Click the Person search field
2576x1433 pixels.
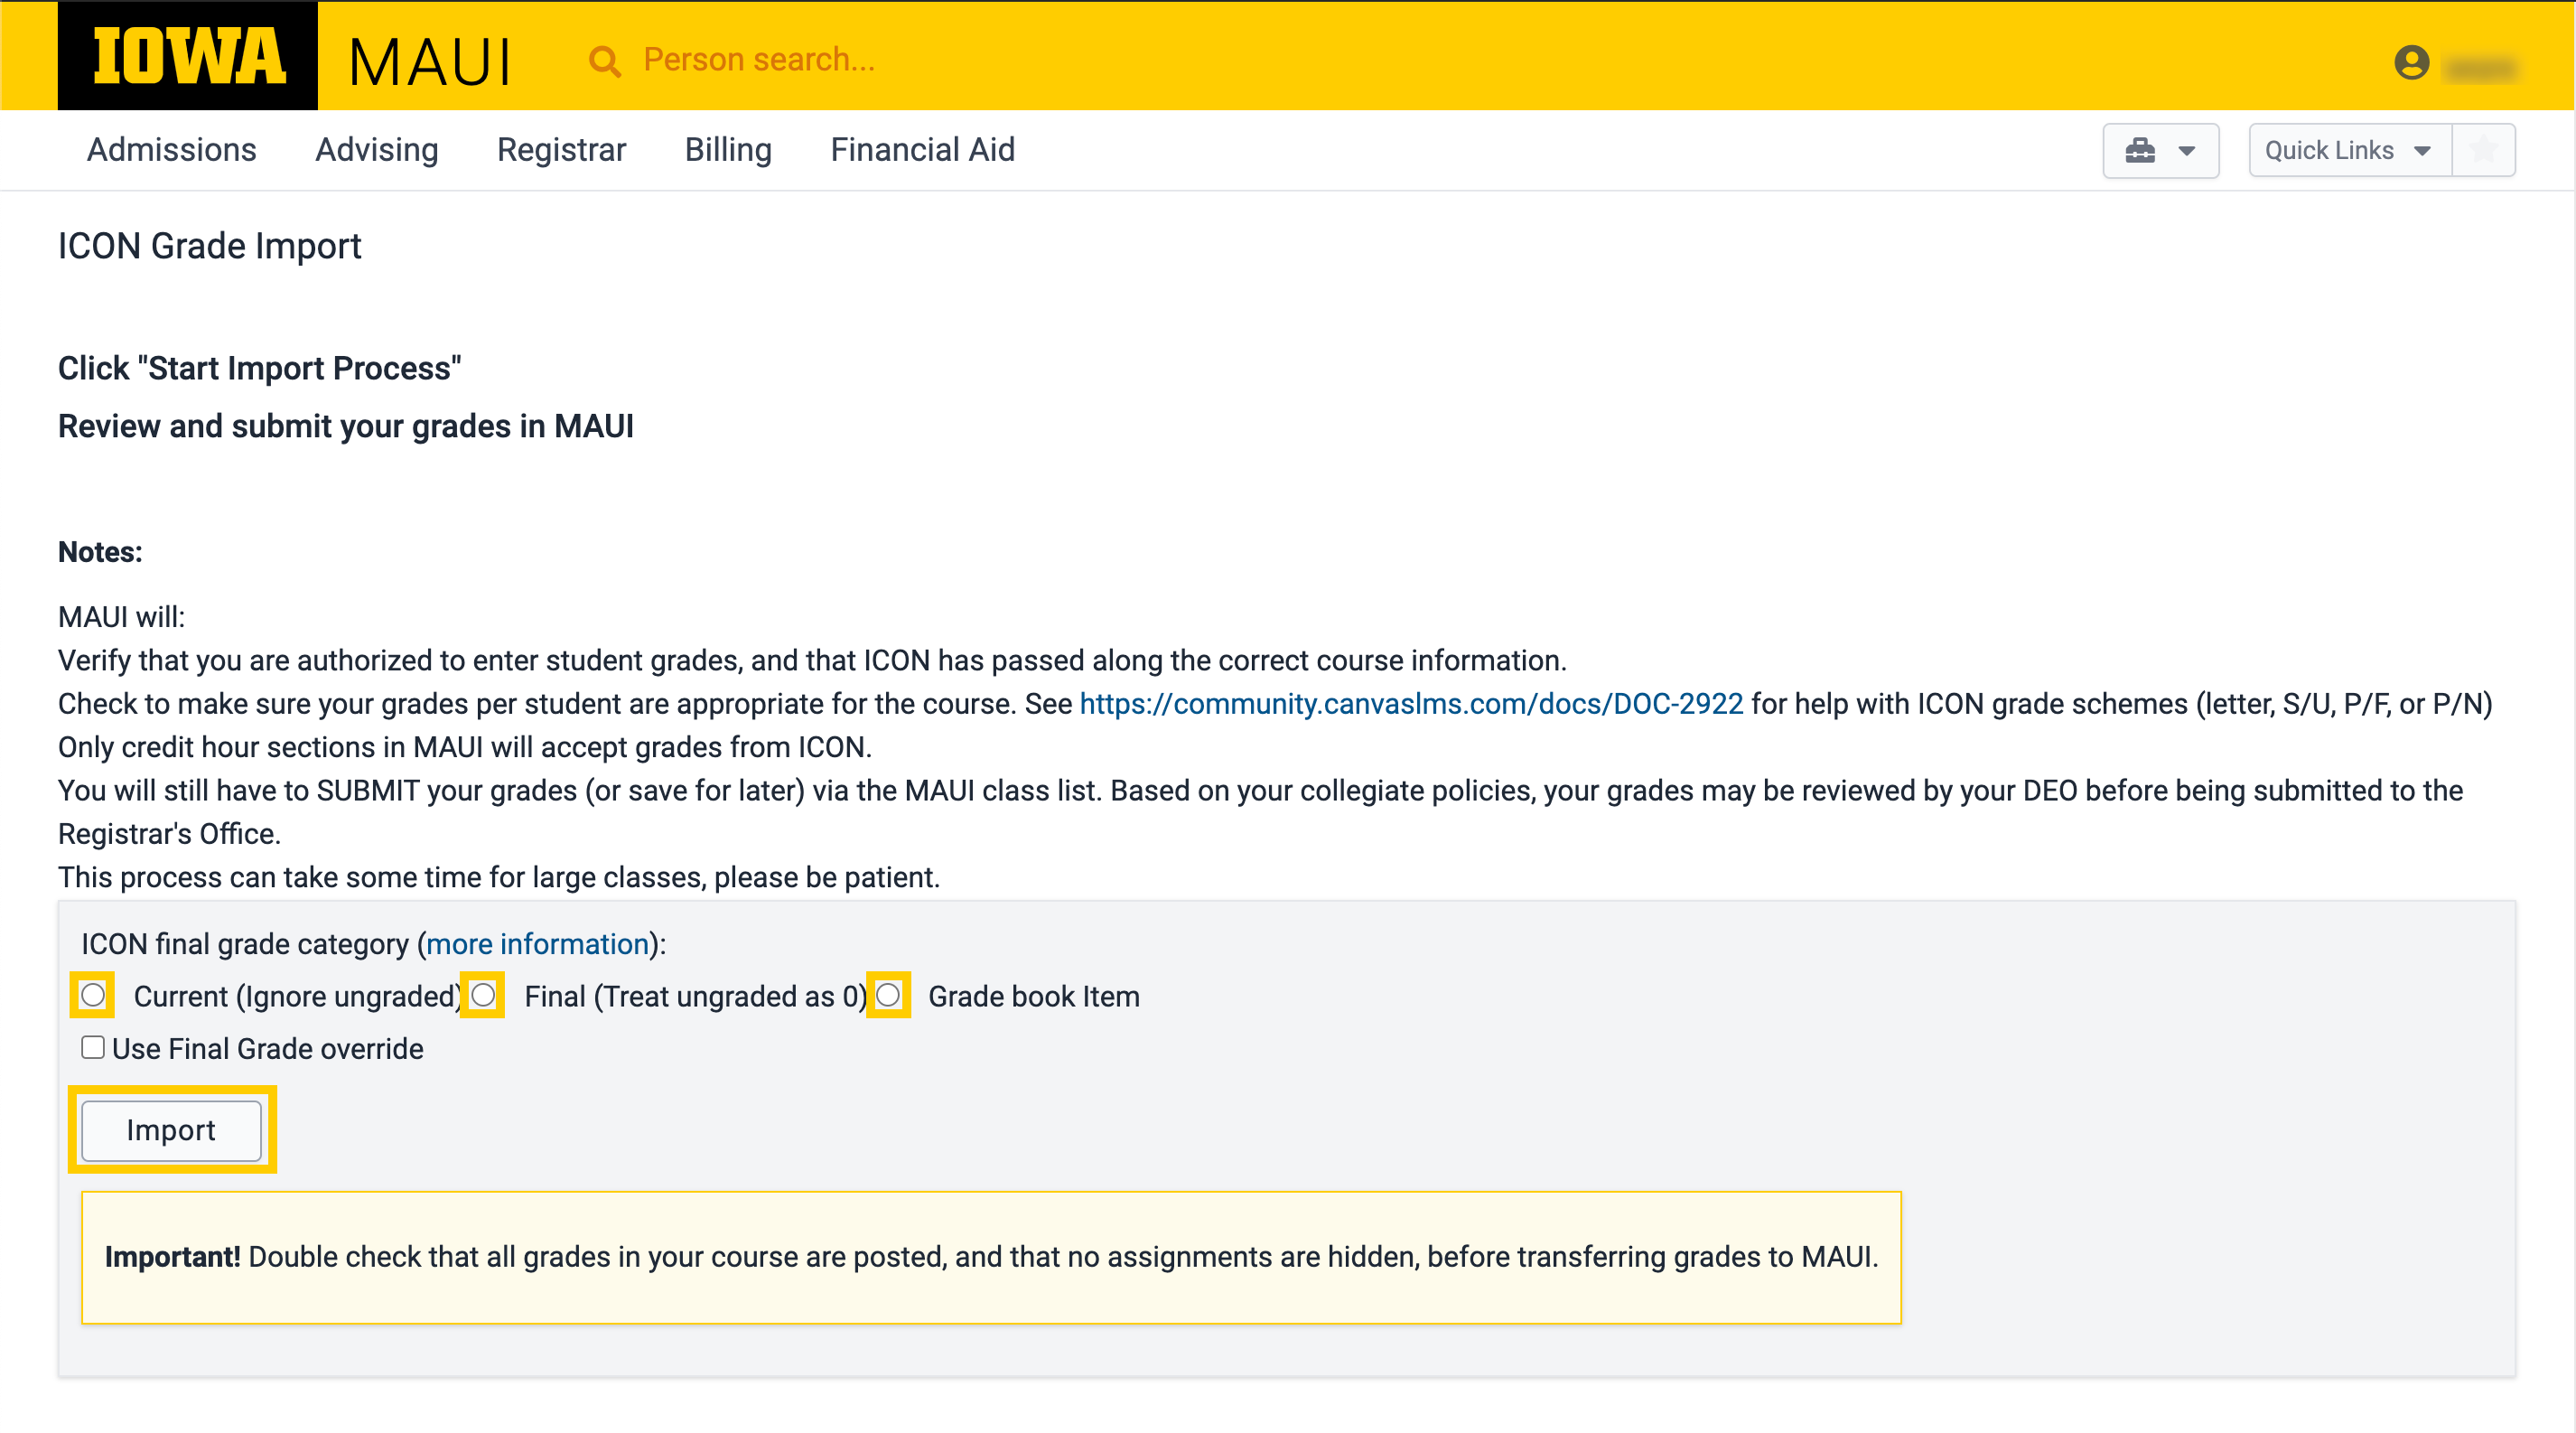pos(760,60)
